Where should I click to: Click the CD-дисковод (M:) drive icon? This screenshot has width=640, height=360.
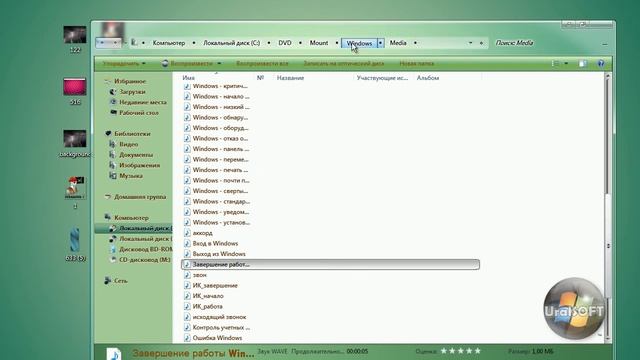pyautogui.click(x=113, y=260)
